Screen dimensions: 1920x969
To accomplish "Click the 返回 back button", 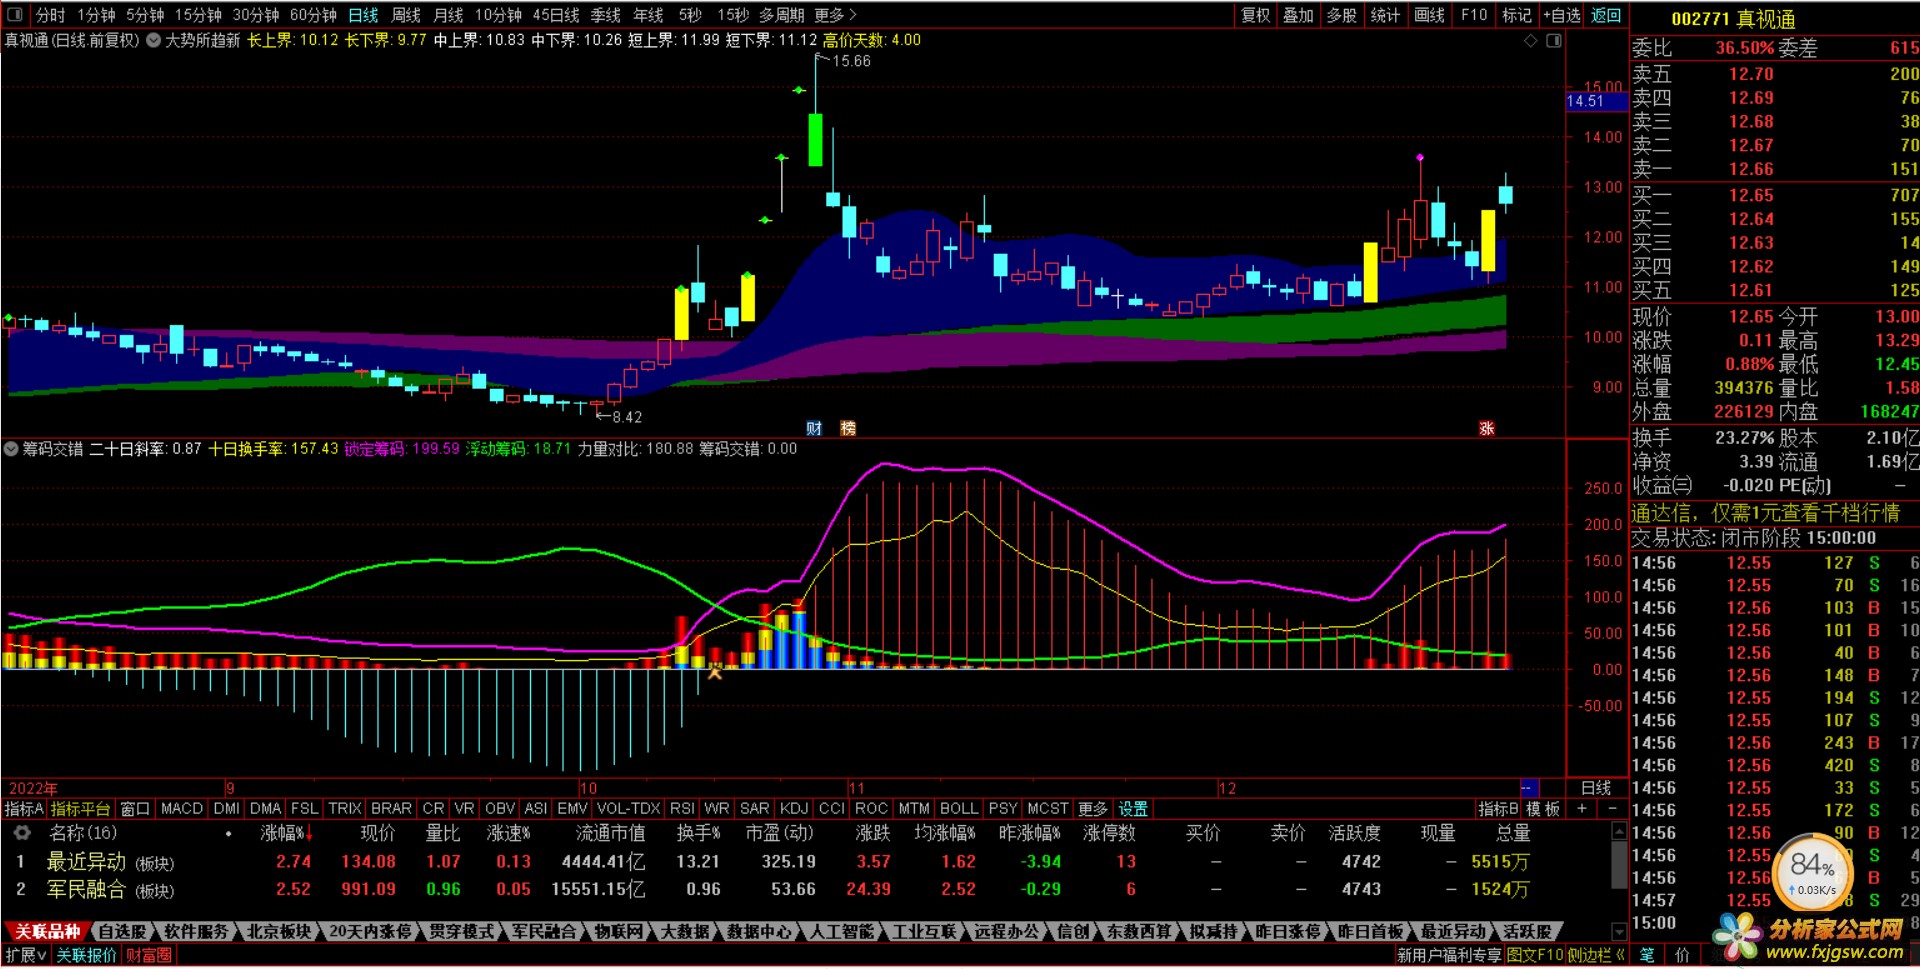I will pos(1606,15).
